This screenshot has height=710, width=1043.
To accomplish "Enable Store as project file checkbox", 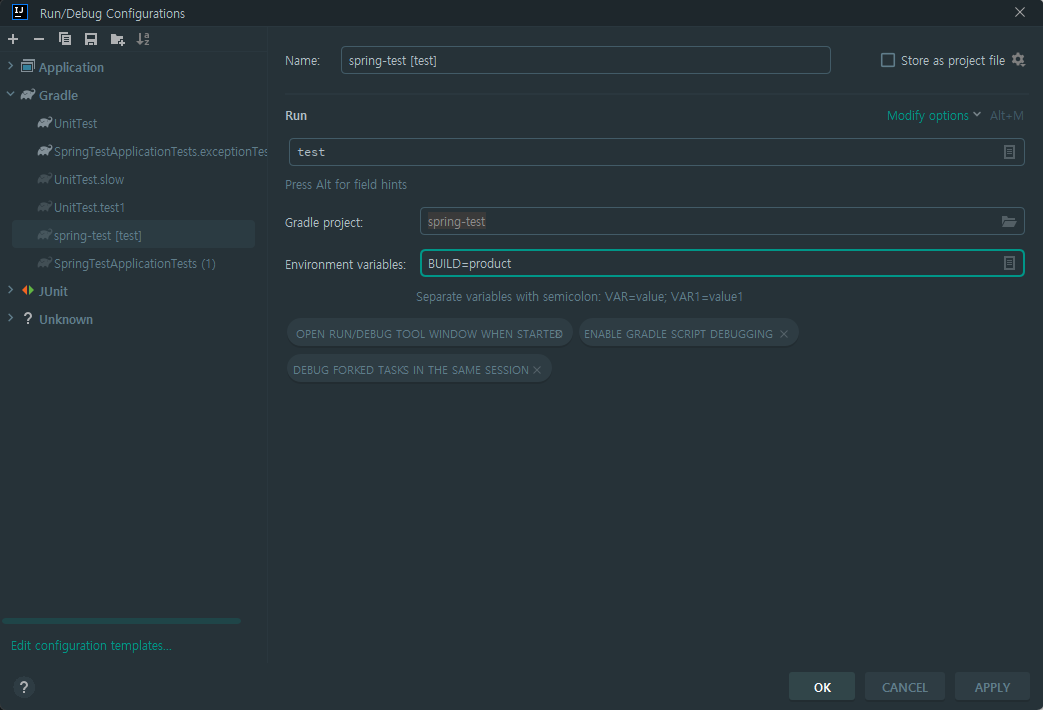I will pyautogui.click(x=887, y=61).
